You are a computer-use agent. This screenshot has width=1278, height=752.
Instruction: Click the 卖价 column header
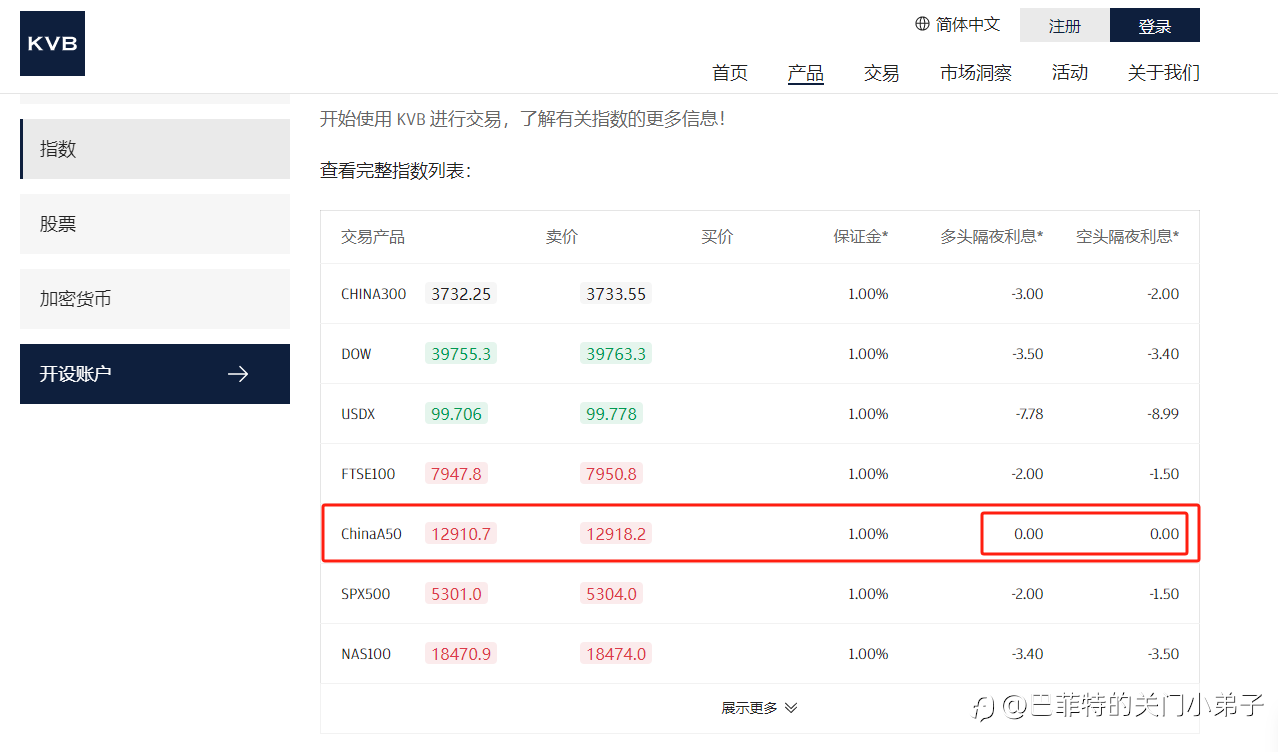click(x=562, y=237)
